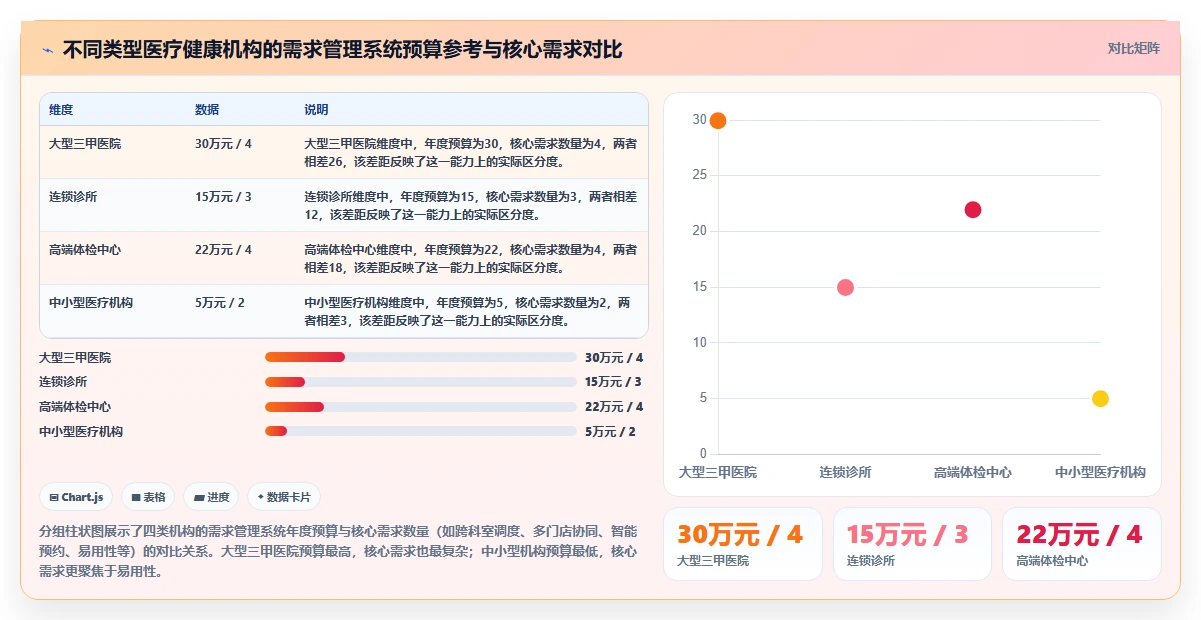Click the 5万元 / 2 progress value
The image size is (1201, 620).
point(611,432)
